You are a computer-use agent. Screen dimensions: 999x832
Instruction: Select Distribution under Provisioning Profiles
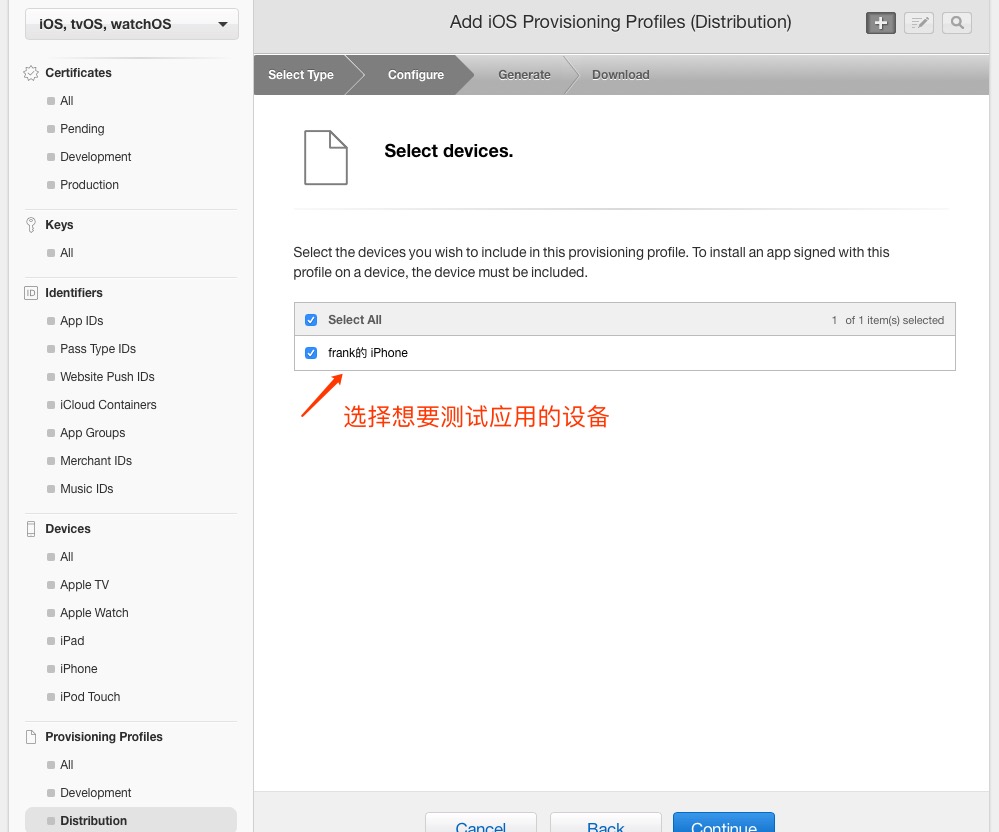93,821
